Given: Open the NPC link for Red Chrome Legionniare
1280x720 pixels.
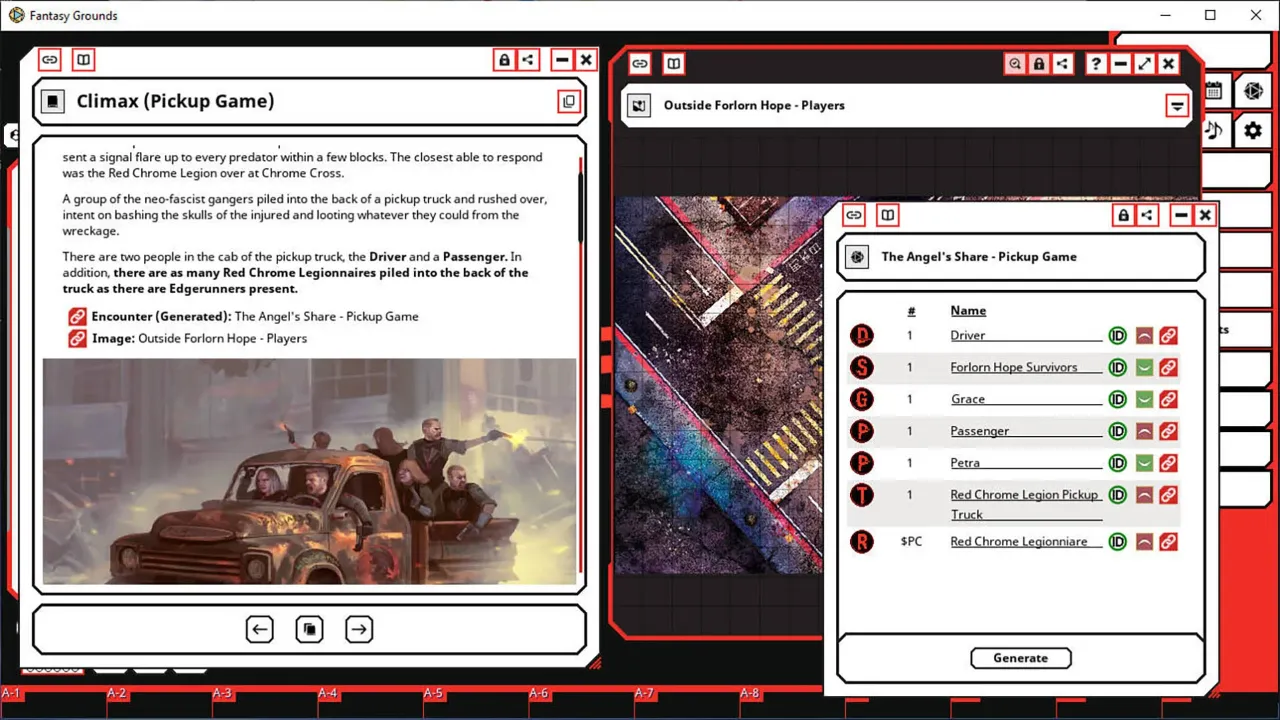Looking at the screenshot, I should click(x=1167, y=542).
